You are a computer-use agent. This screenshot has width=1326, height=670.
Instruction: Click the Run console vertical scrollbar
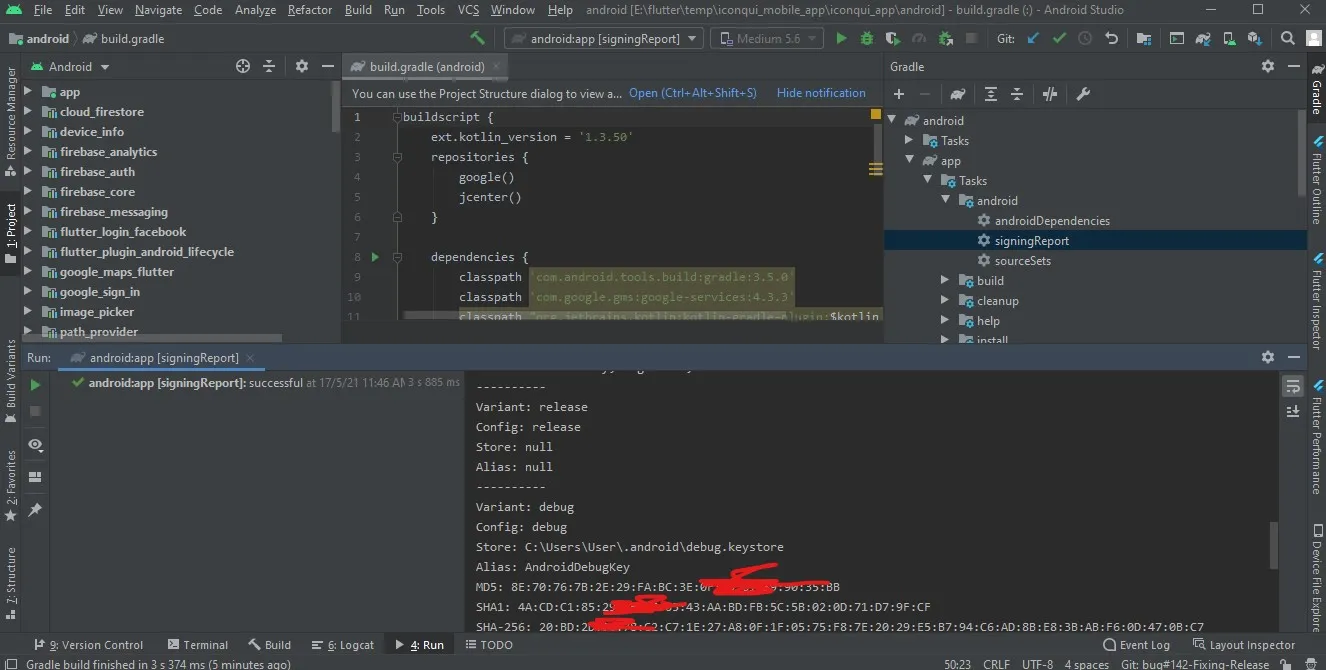tap(1273, 546)
